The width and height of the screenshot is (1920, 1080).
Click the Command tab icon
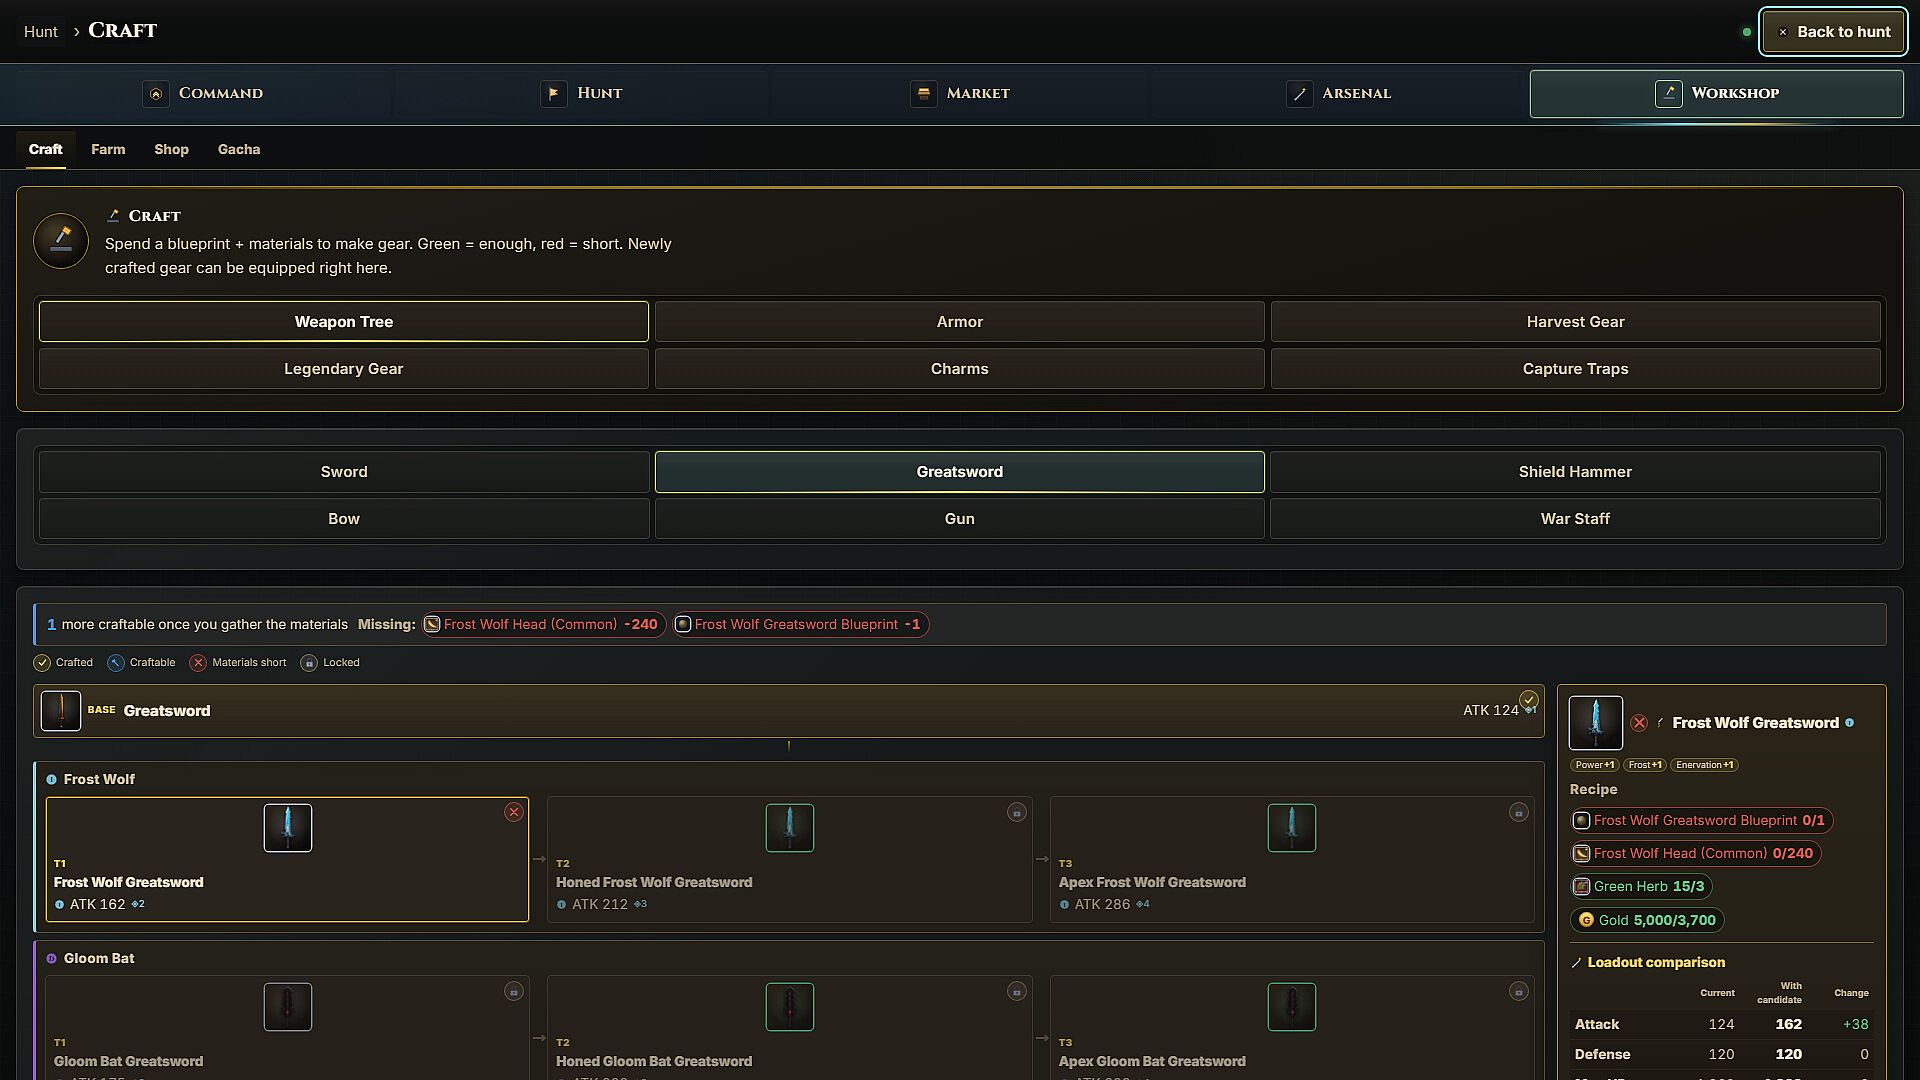click(155, 93)
